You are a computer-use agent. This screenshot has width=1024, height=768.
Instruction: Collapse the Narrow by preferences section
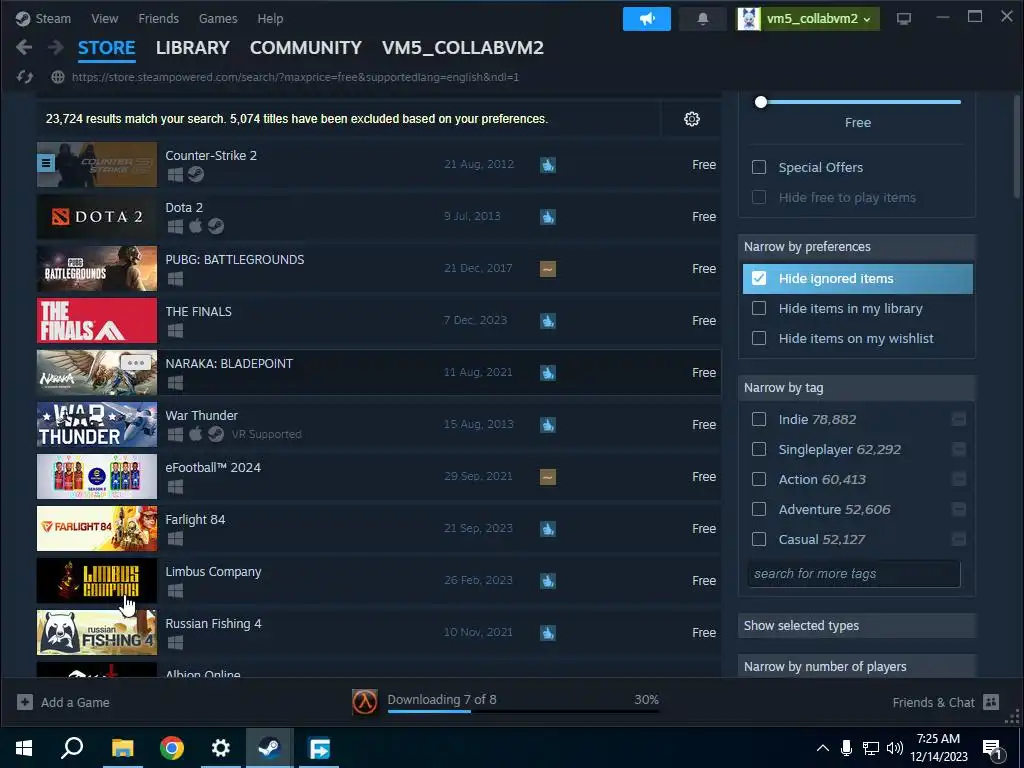pyautogui.click(x=857, y=247)
